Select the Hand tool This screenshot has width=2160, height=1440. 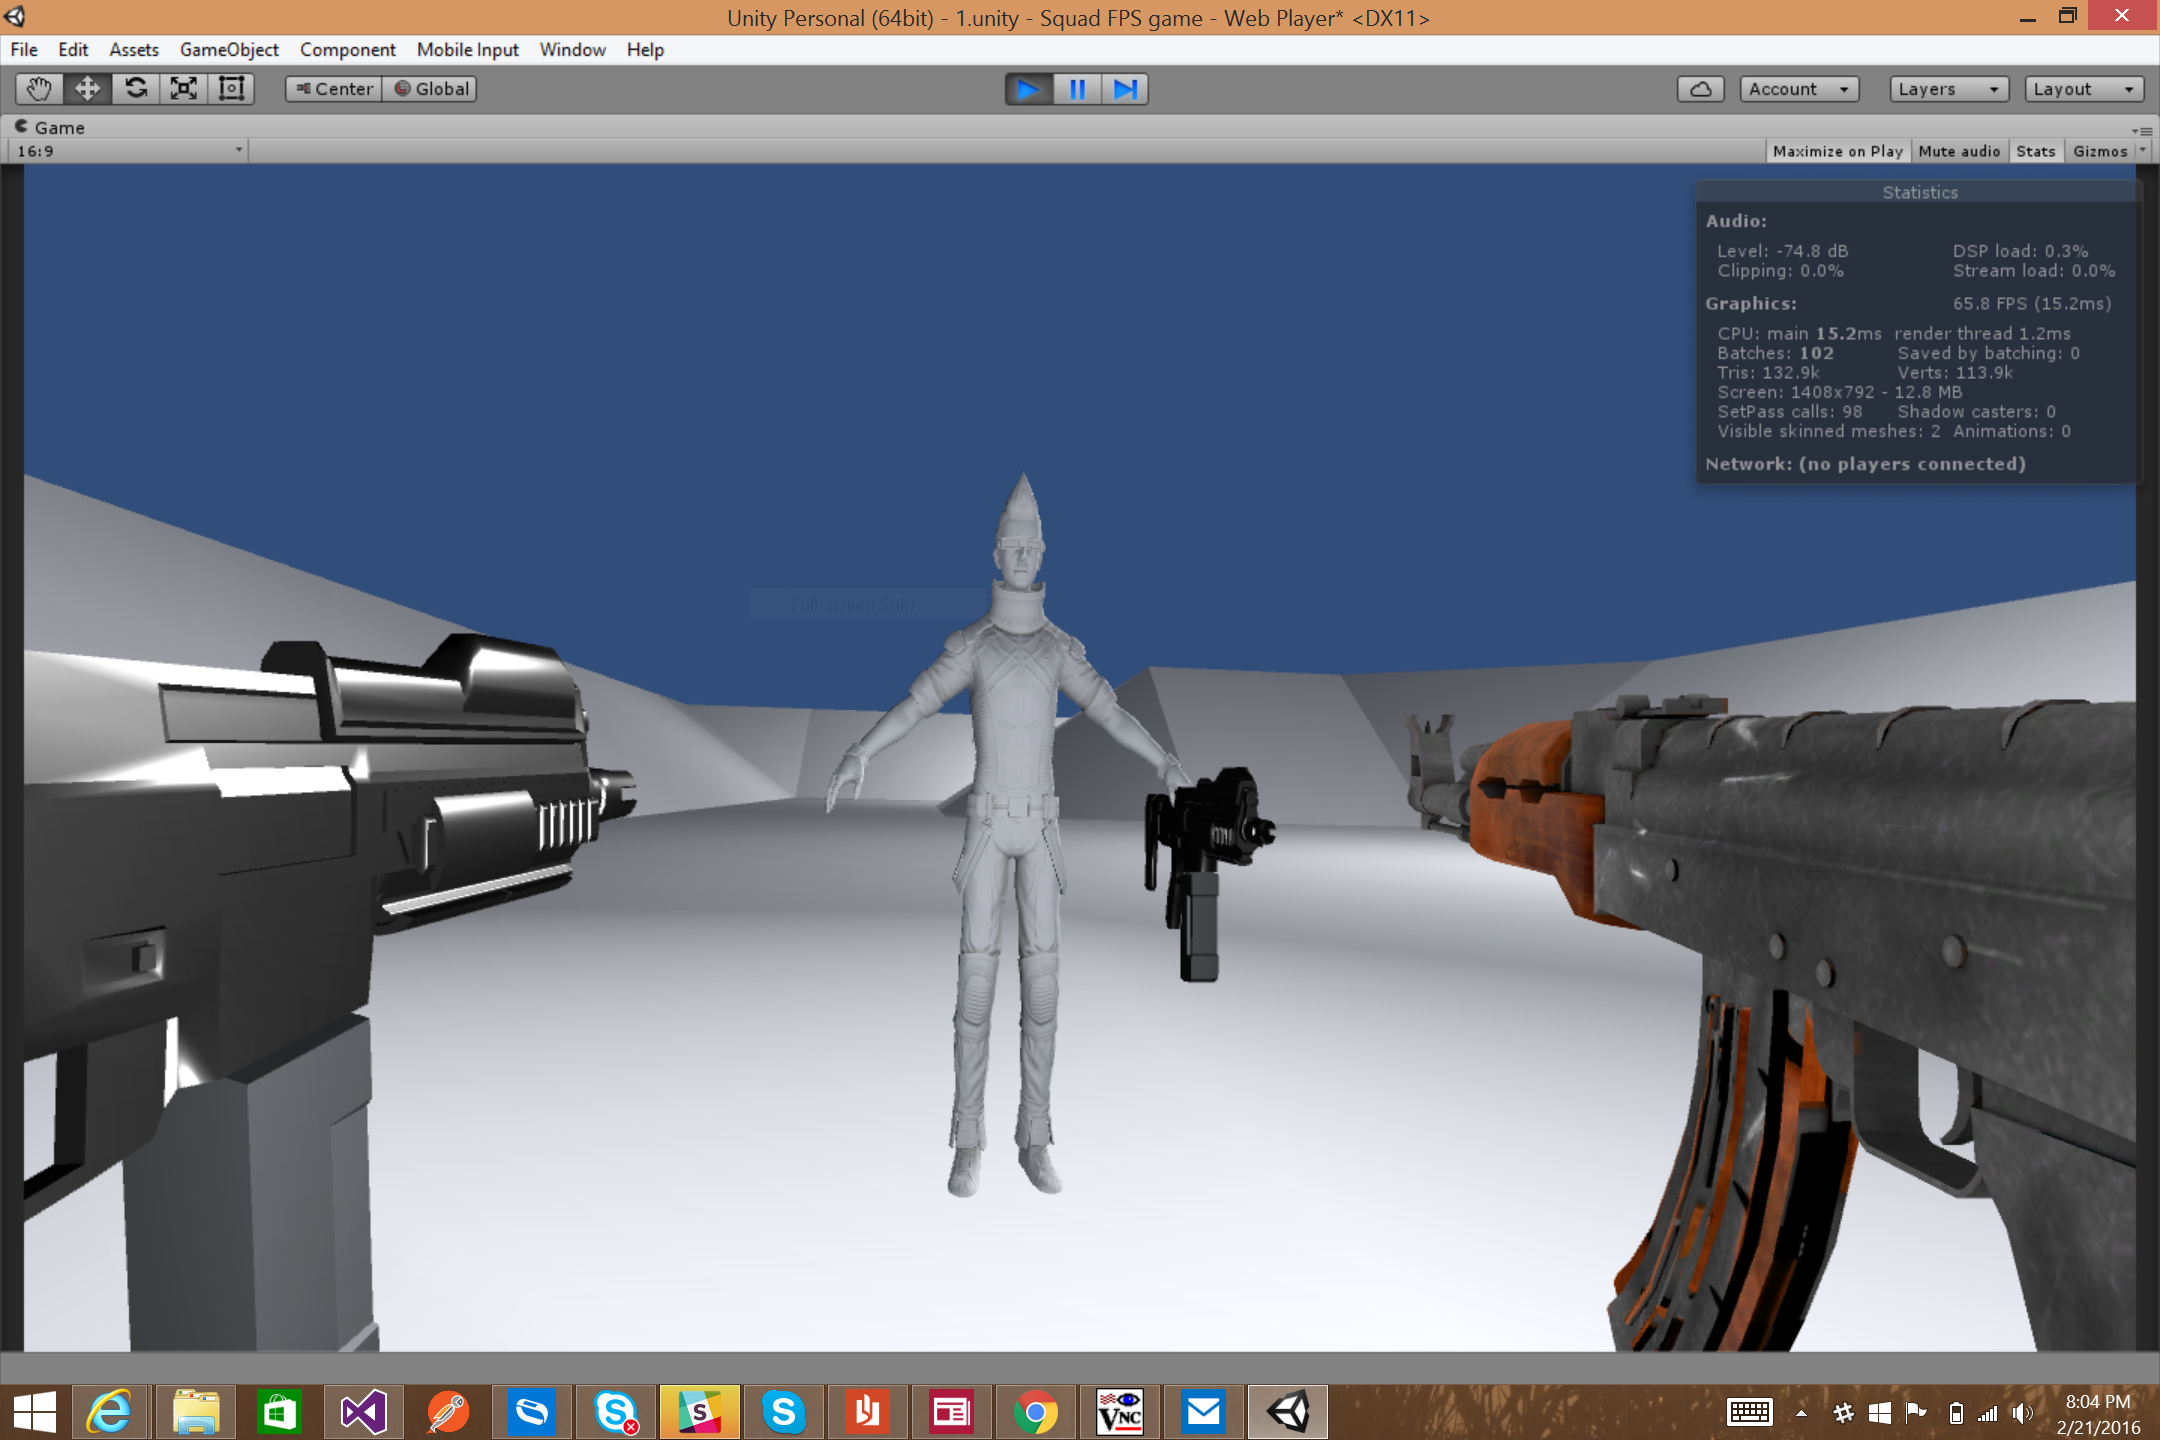[39, 89]
